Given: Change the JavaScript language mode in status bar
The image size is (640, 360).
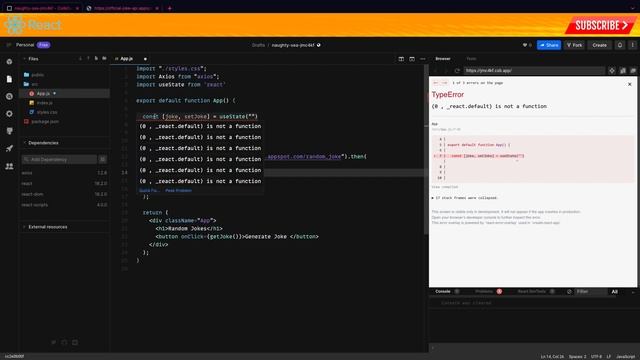Looking at the screenshot, I should coord(625,357).
